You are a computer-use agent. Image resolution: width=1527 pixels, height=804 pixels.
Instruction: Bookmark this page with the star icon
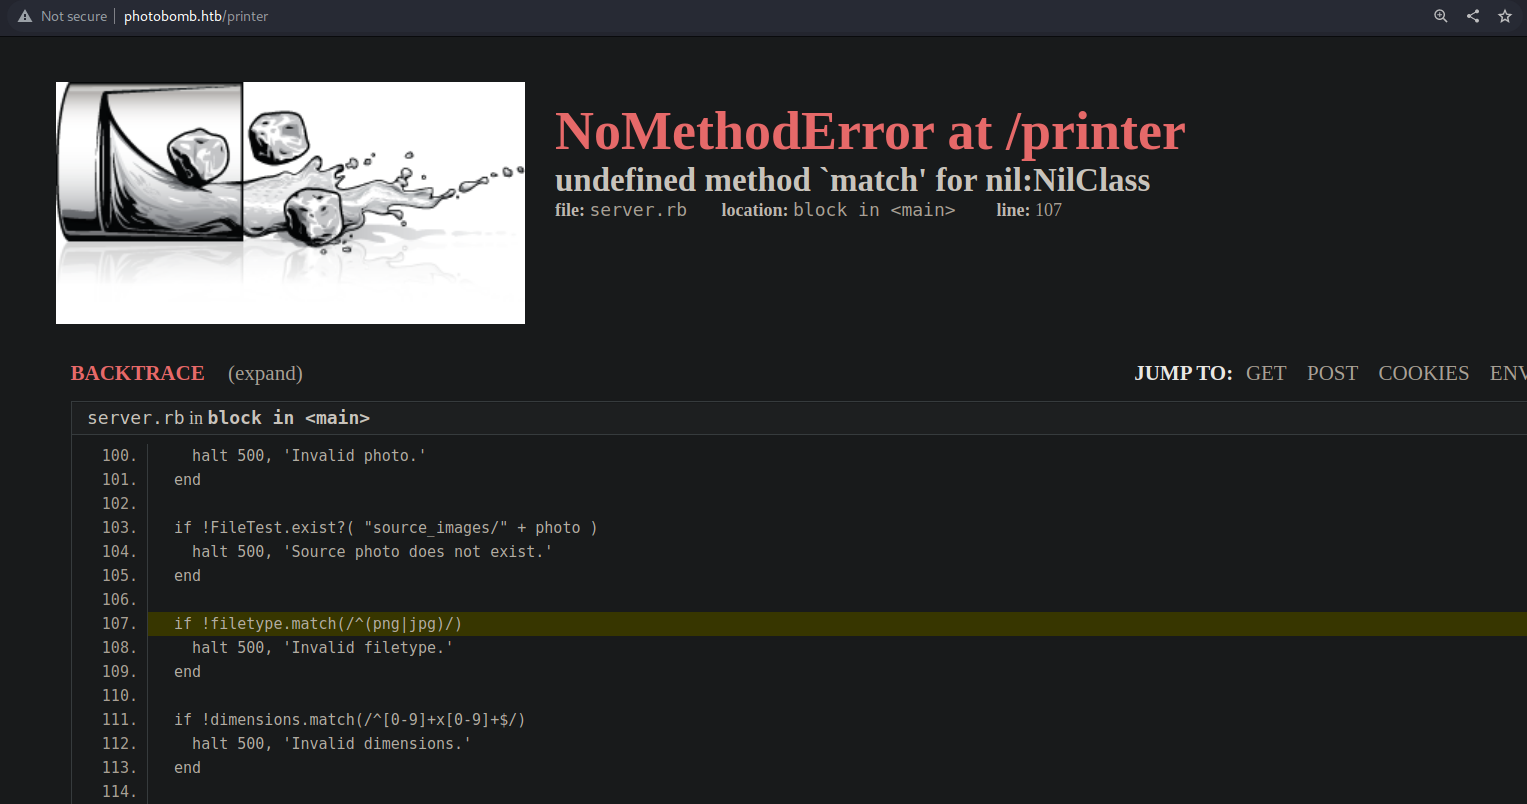1505,16
